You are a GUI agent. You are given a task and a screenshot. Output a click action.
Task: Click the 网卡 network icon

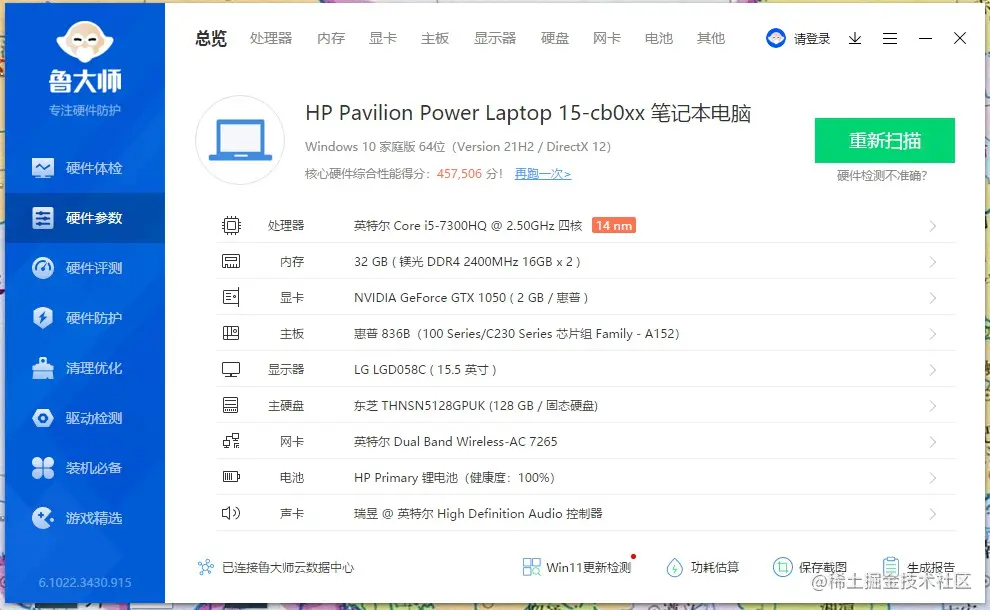coord(231,441)
